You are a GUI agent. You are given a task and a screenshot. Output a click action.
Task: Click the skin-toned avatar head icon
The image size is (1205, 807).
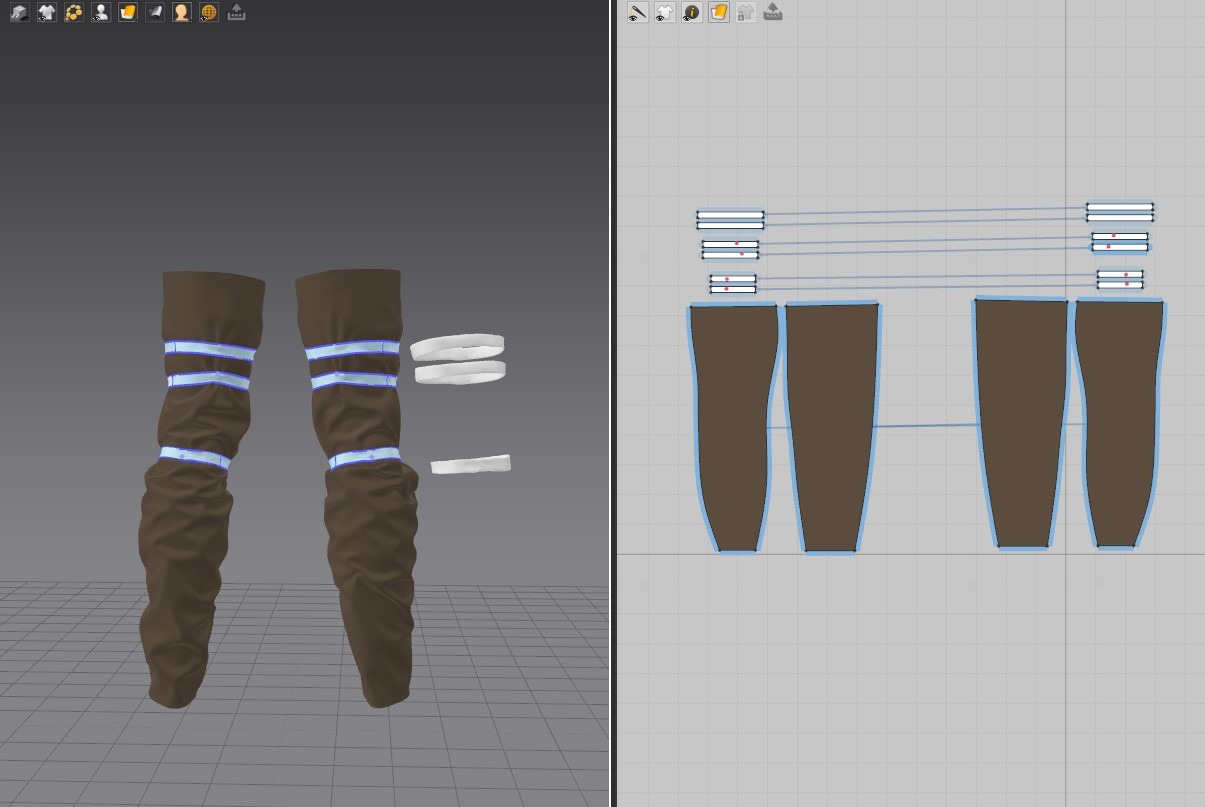tap(182, 13)
